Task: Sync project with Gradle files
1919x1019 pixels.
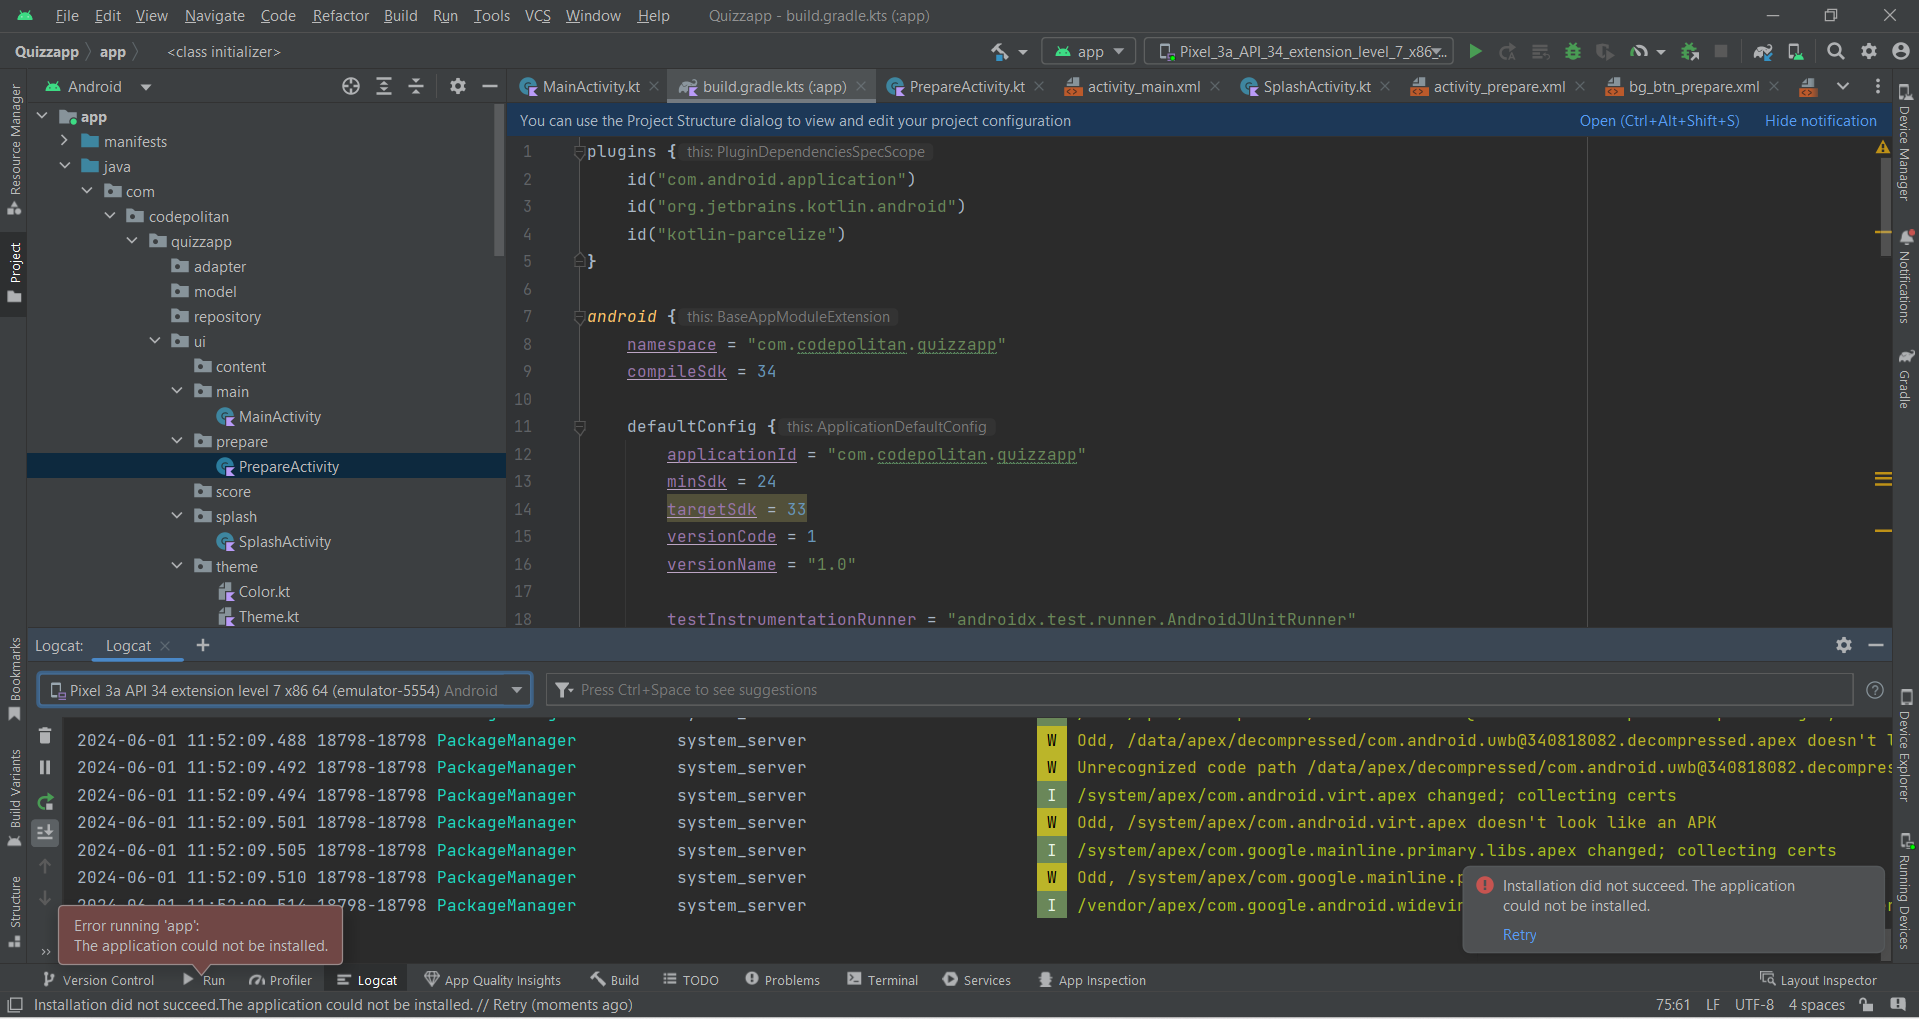Action: (x=1762, y=51)
